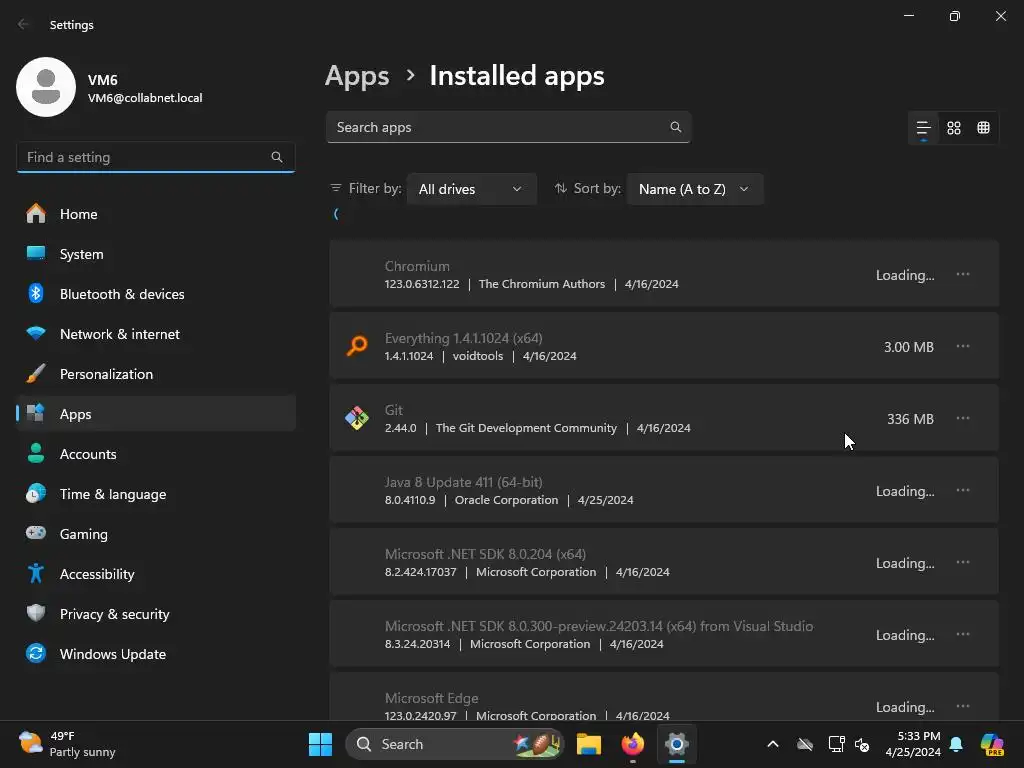Open Windows Start menu
The height and width of the screenshot is (768, 1024).
320,744
